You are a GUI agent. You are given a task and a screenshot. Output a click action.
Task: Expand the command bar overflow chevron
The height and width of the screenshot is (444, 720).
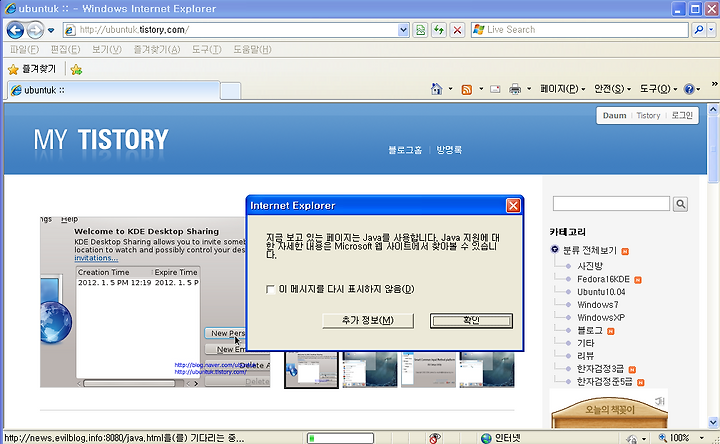[714, 84]
